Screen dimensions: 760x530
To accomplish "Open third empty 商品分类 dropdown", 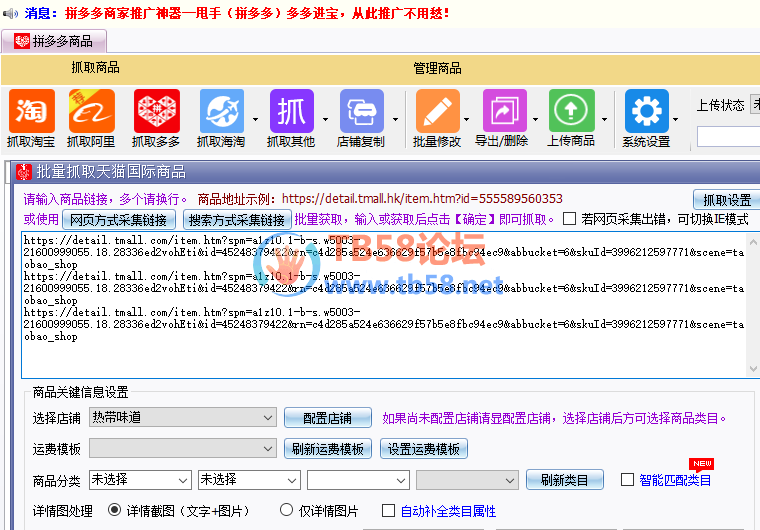I will click(358, 480).
